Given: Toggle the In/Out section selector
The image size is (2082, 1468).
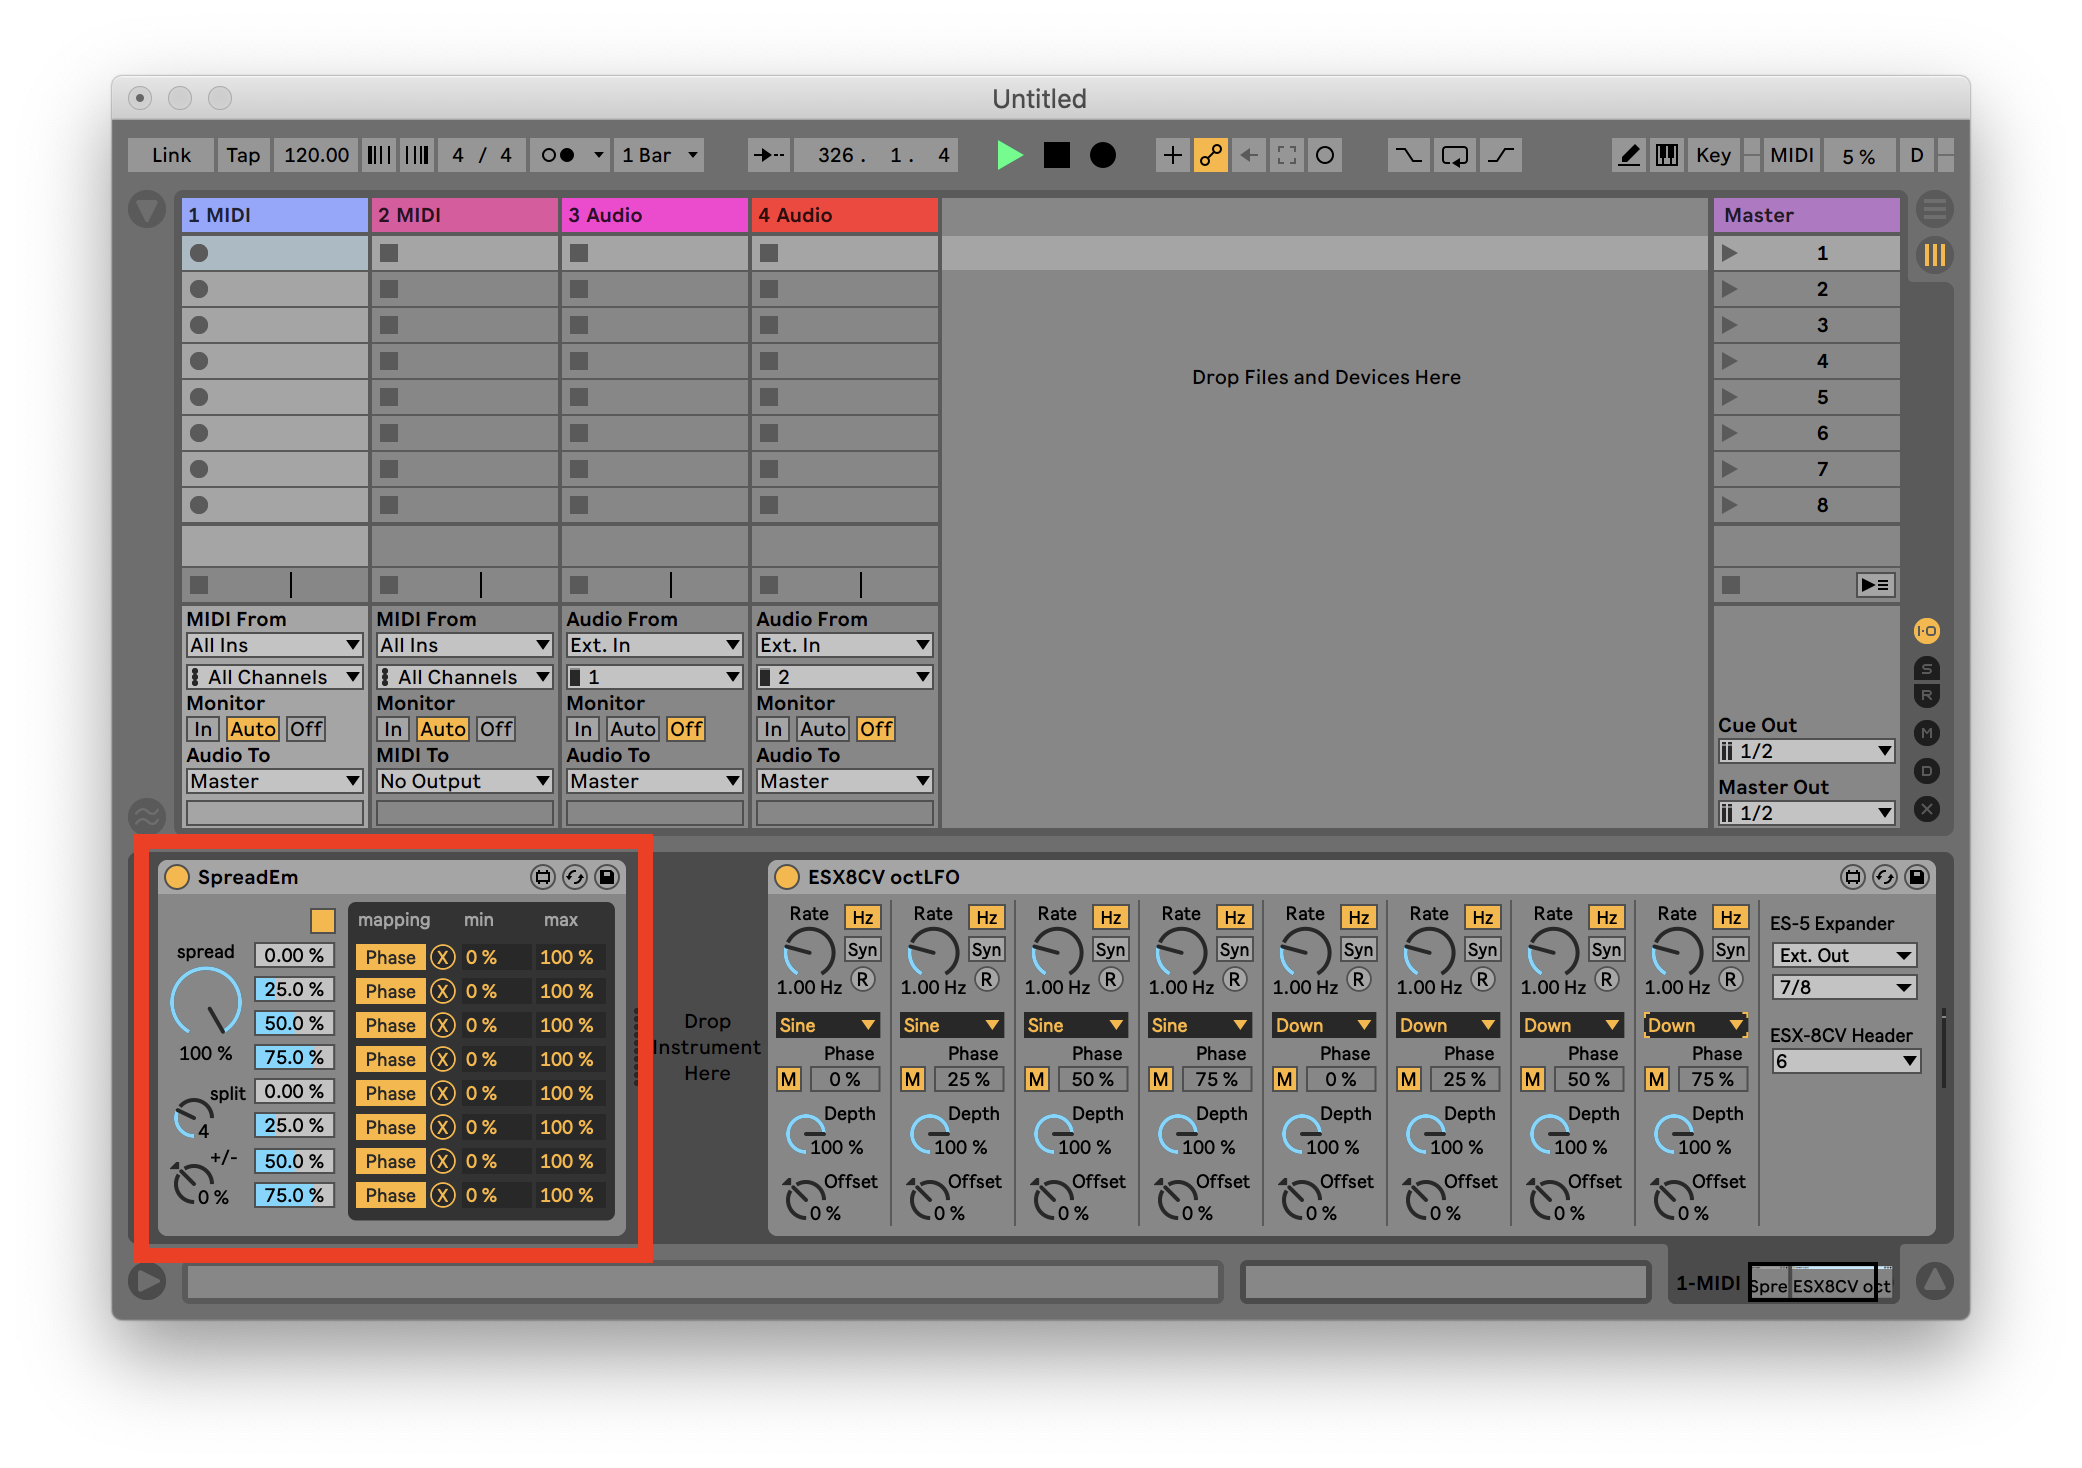Looking at the screenshot, I should point(1926,631).
